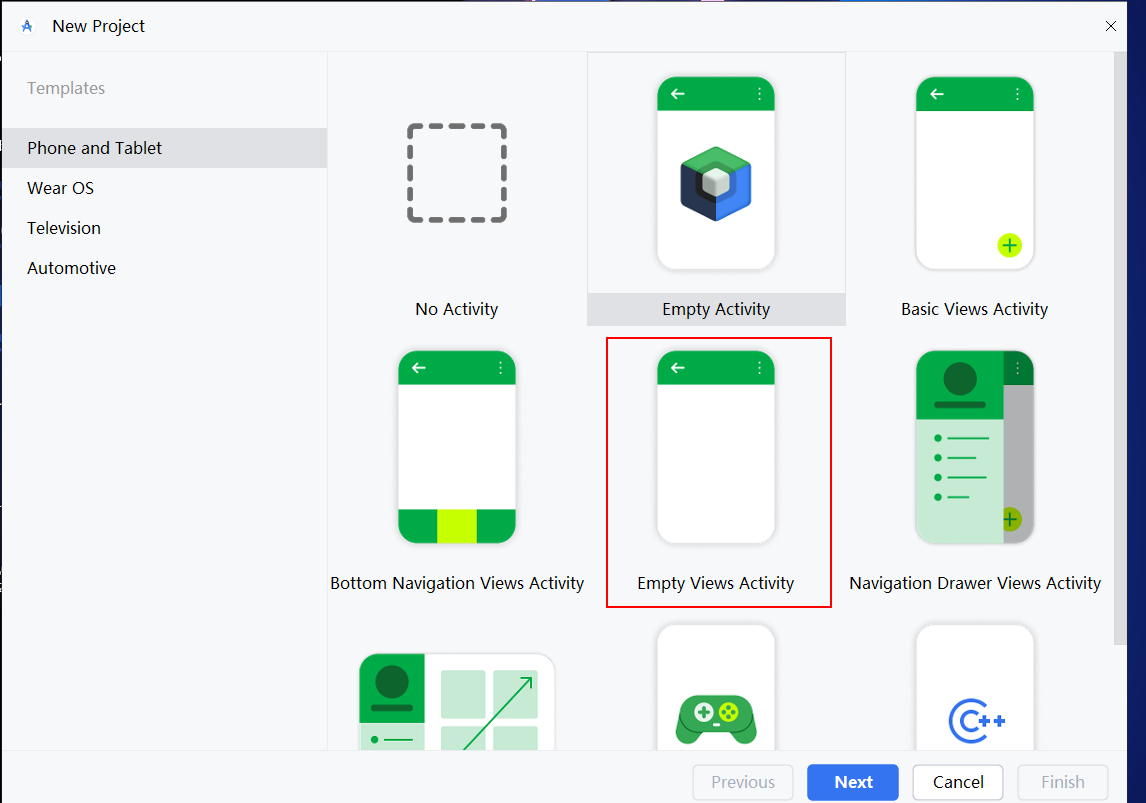This screenshot has height=803, width=1146.
Task: Switch to Wear OS templates
Action: [164, 188]
